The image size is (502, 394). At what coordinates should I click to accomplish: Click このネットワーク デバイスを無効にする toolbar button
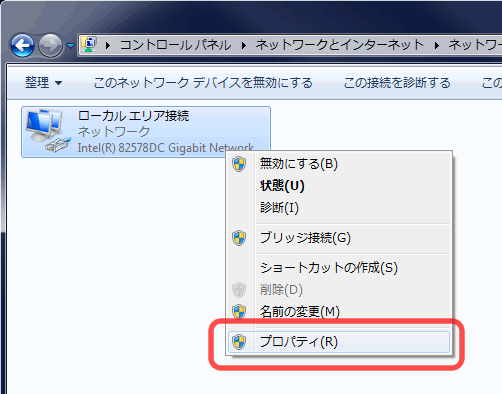(203, 83)
